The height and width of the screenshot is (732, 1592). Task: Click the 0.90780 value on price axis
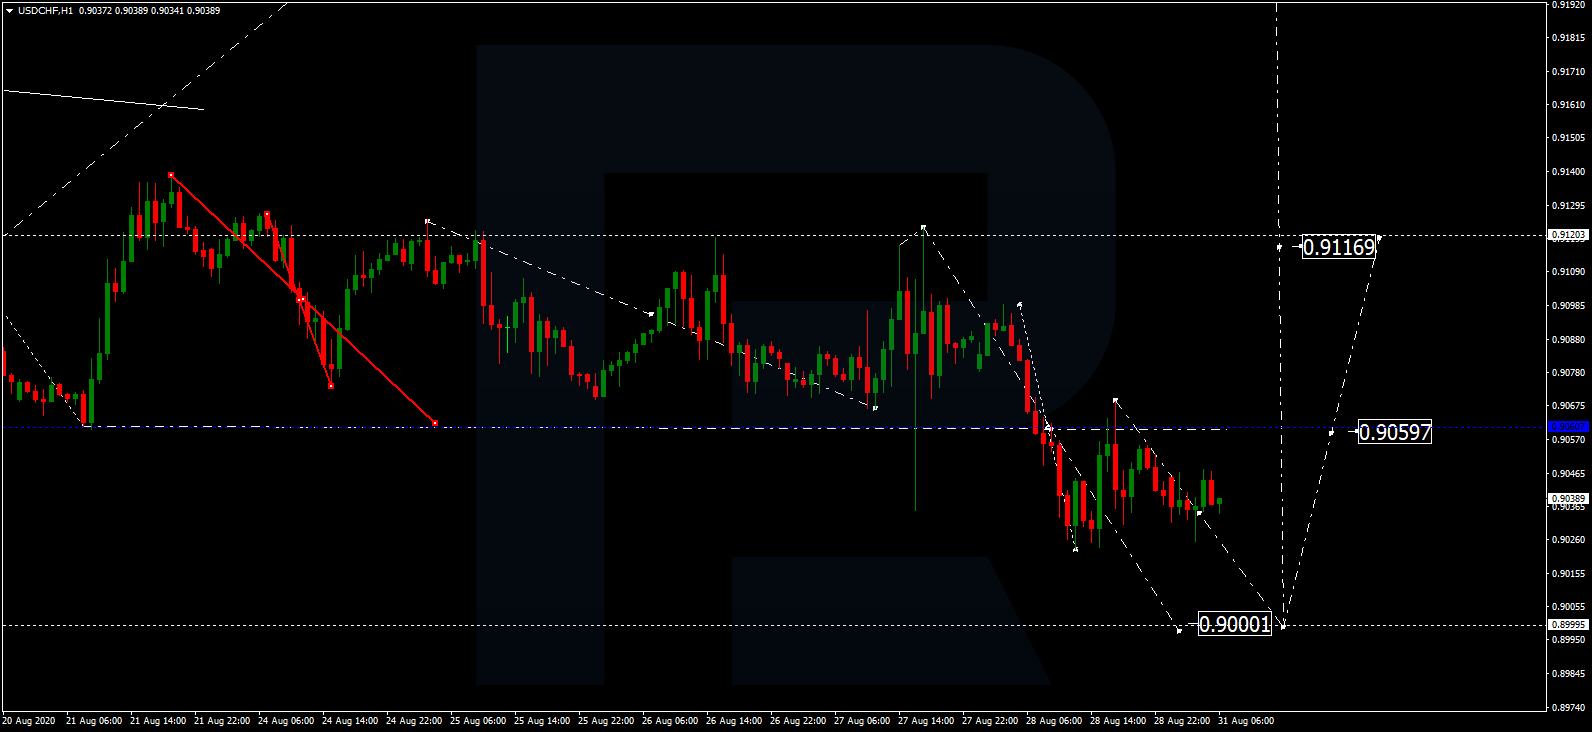point(1568,373)
